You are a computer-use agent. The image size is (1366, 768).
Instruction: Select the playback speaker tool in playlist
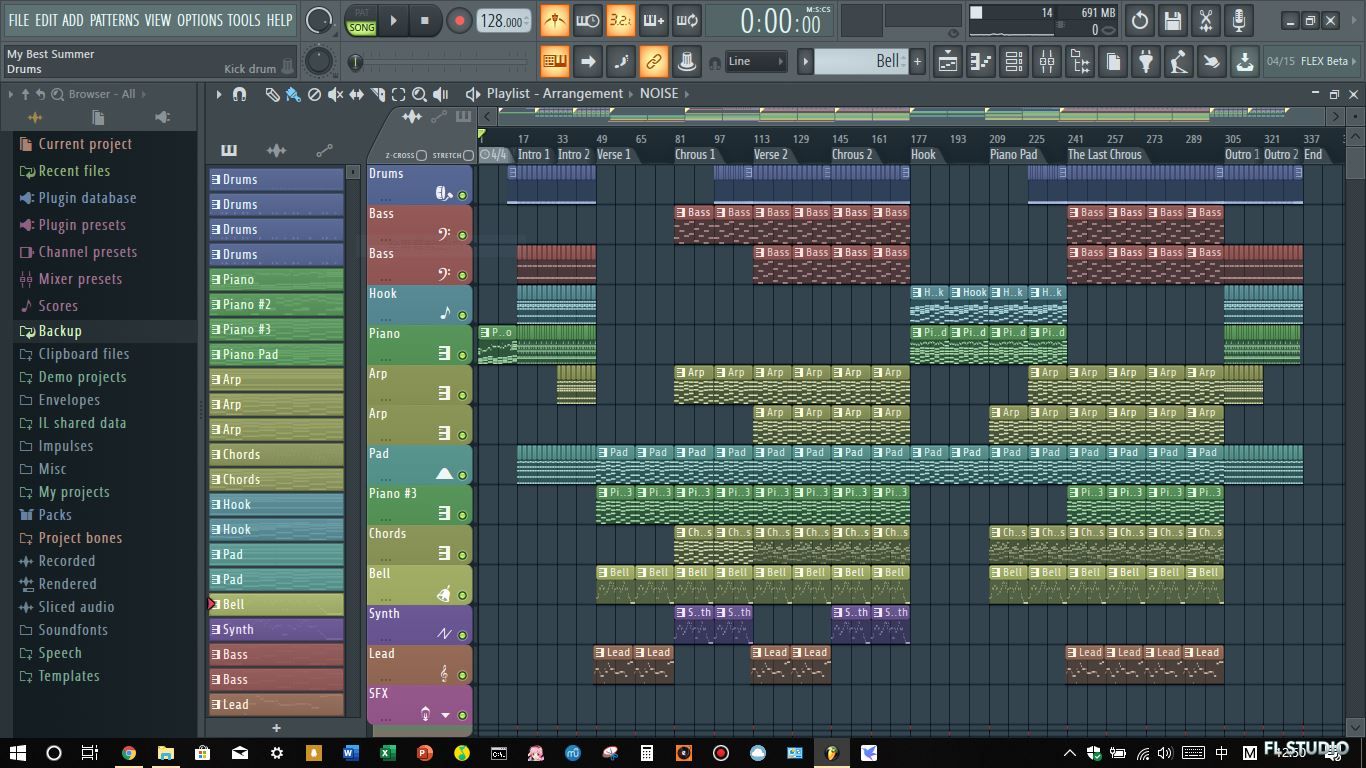coord(440,94)
